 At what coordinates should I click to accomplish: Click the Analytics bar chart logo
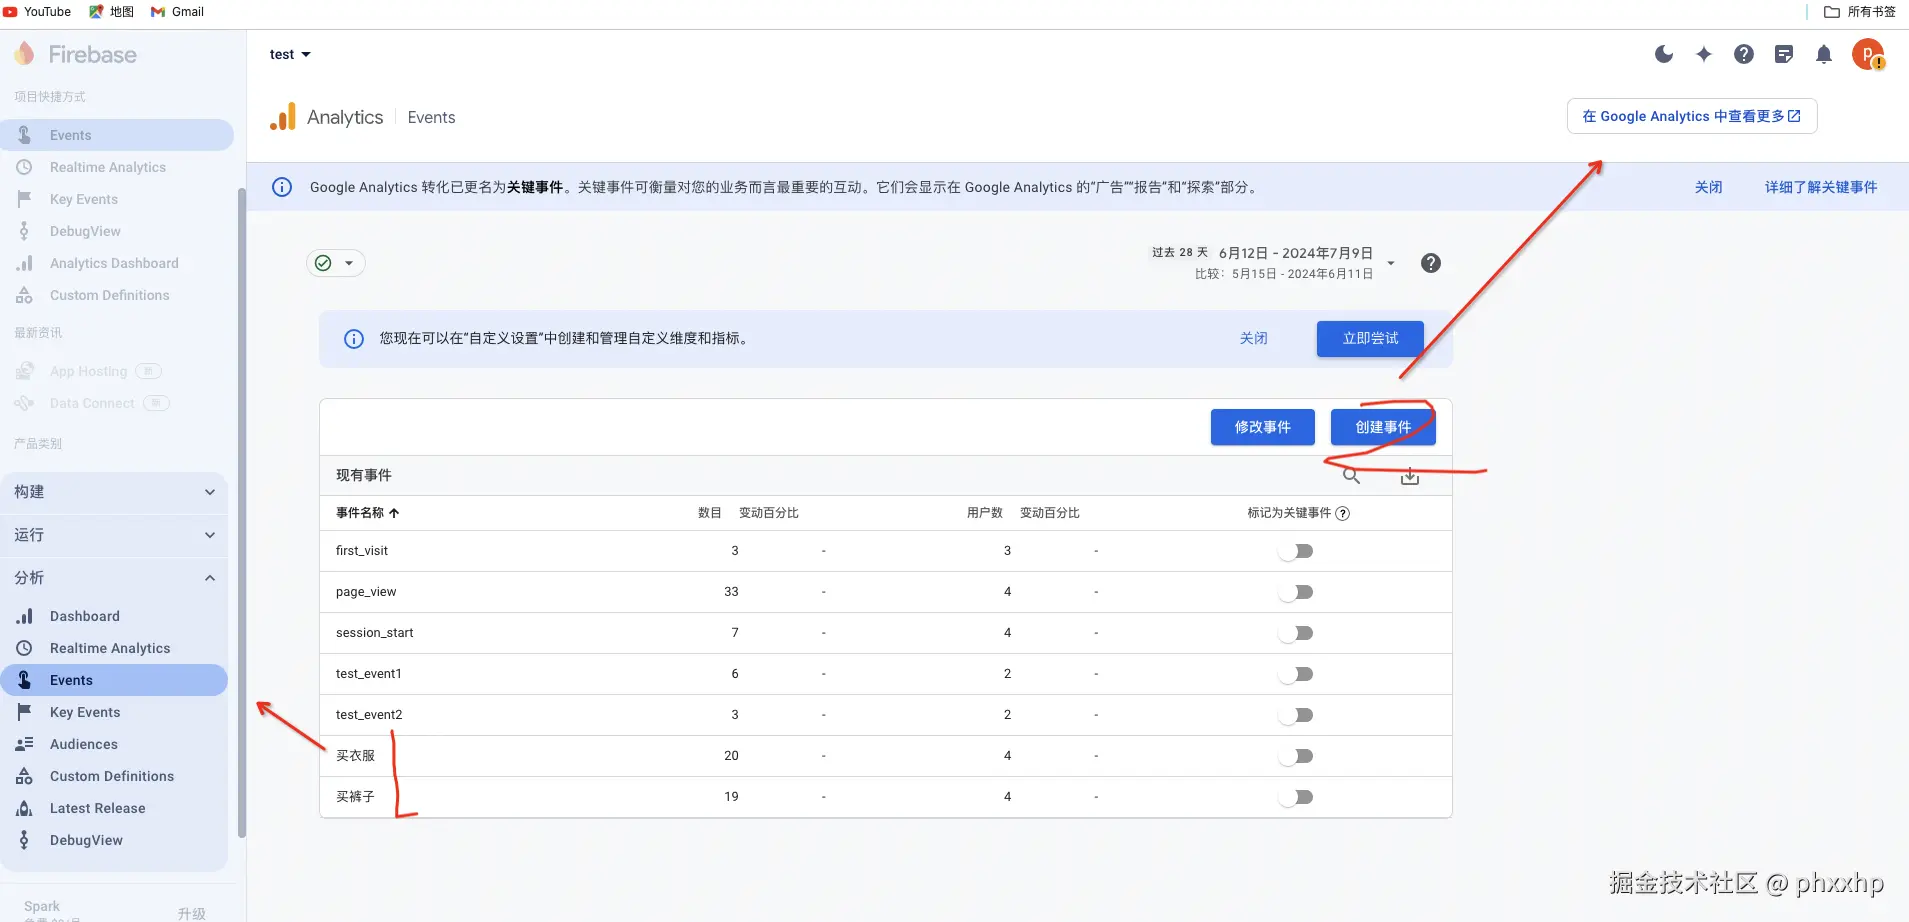[283, 117]
